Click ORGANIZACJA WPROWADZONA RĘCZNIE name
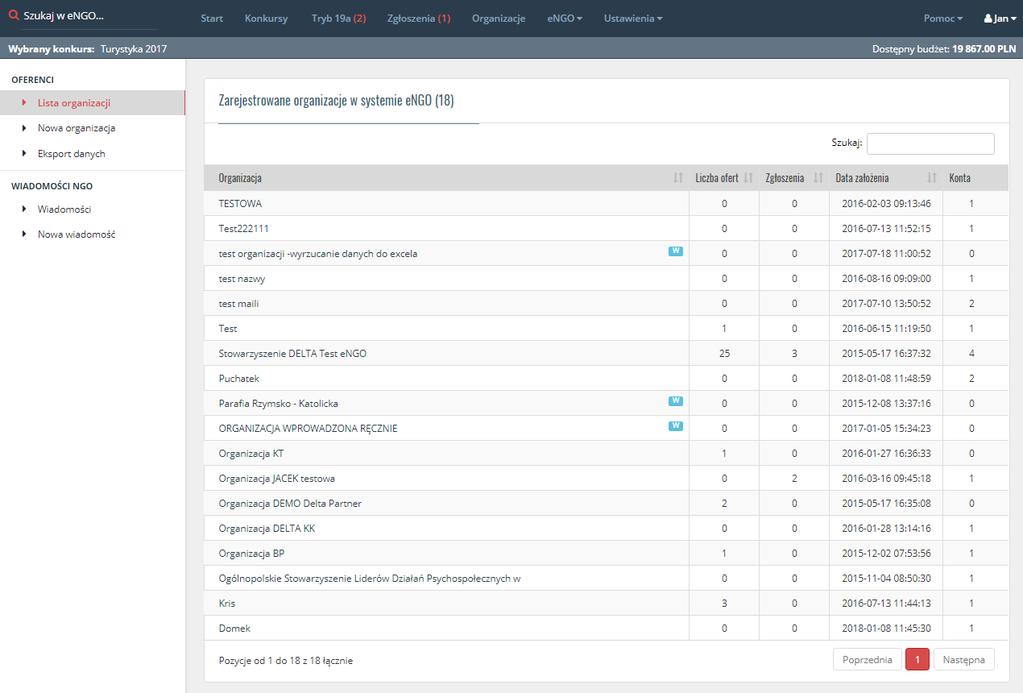Image resolution: width=1023 pixels, height=693 pixels. click(308, 428)
